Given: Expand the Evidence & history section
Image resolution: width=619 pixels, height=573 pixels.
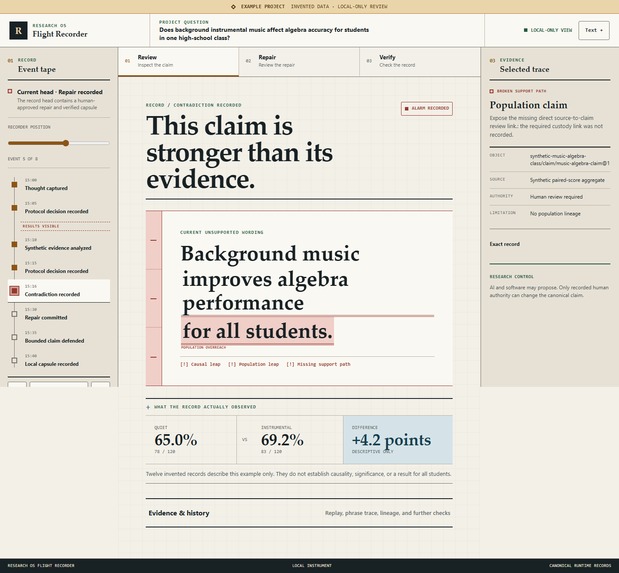Looking at the screenshot, I should coord(299,513).
